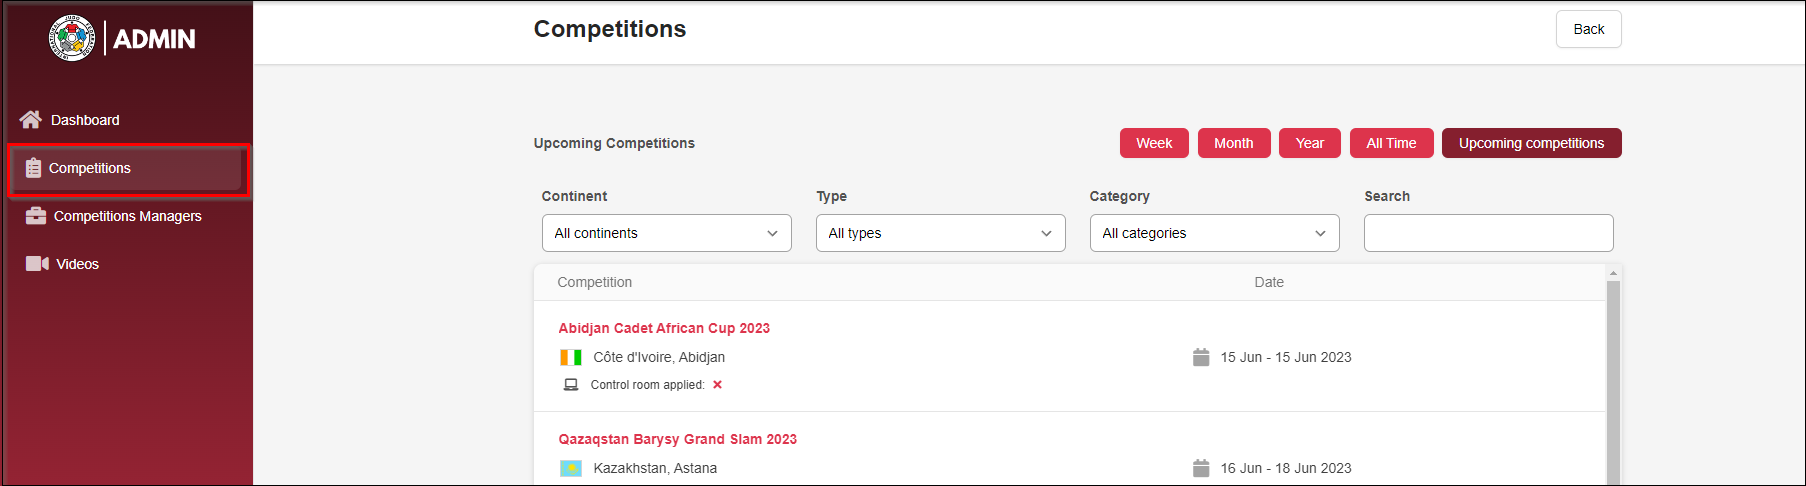Select the All Time filter
Viewport: 1806px width, 486px height.
[1391, 143]
